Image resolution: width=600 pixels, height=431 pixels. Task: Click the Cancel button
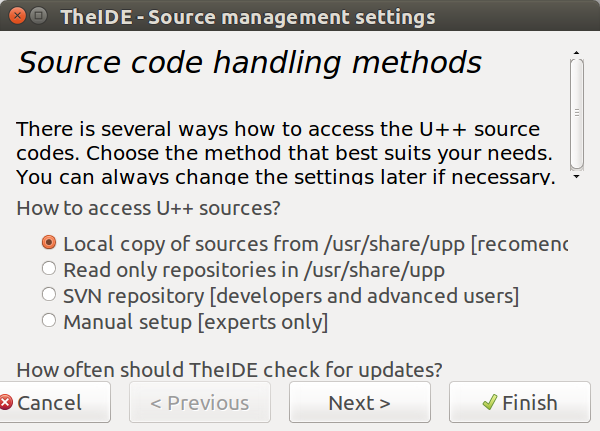click(x=55, y=402)
